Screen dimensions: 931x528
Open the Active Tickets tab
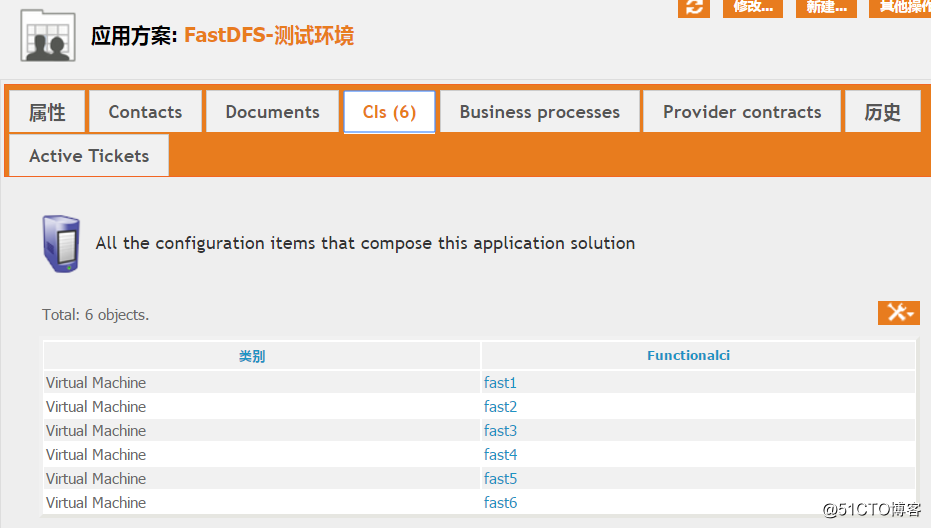click(89, 156)
